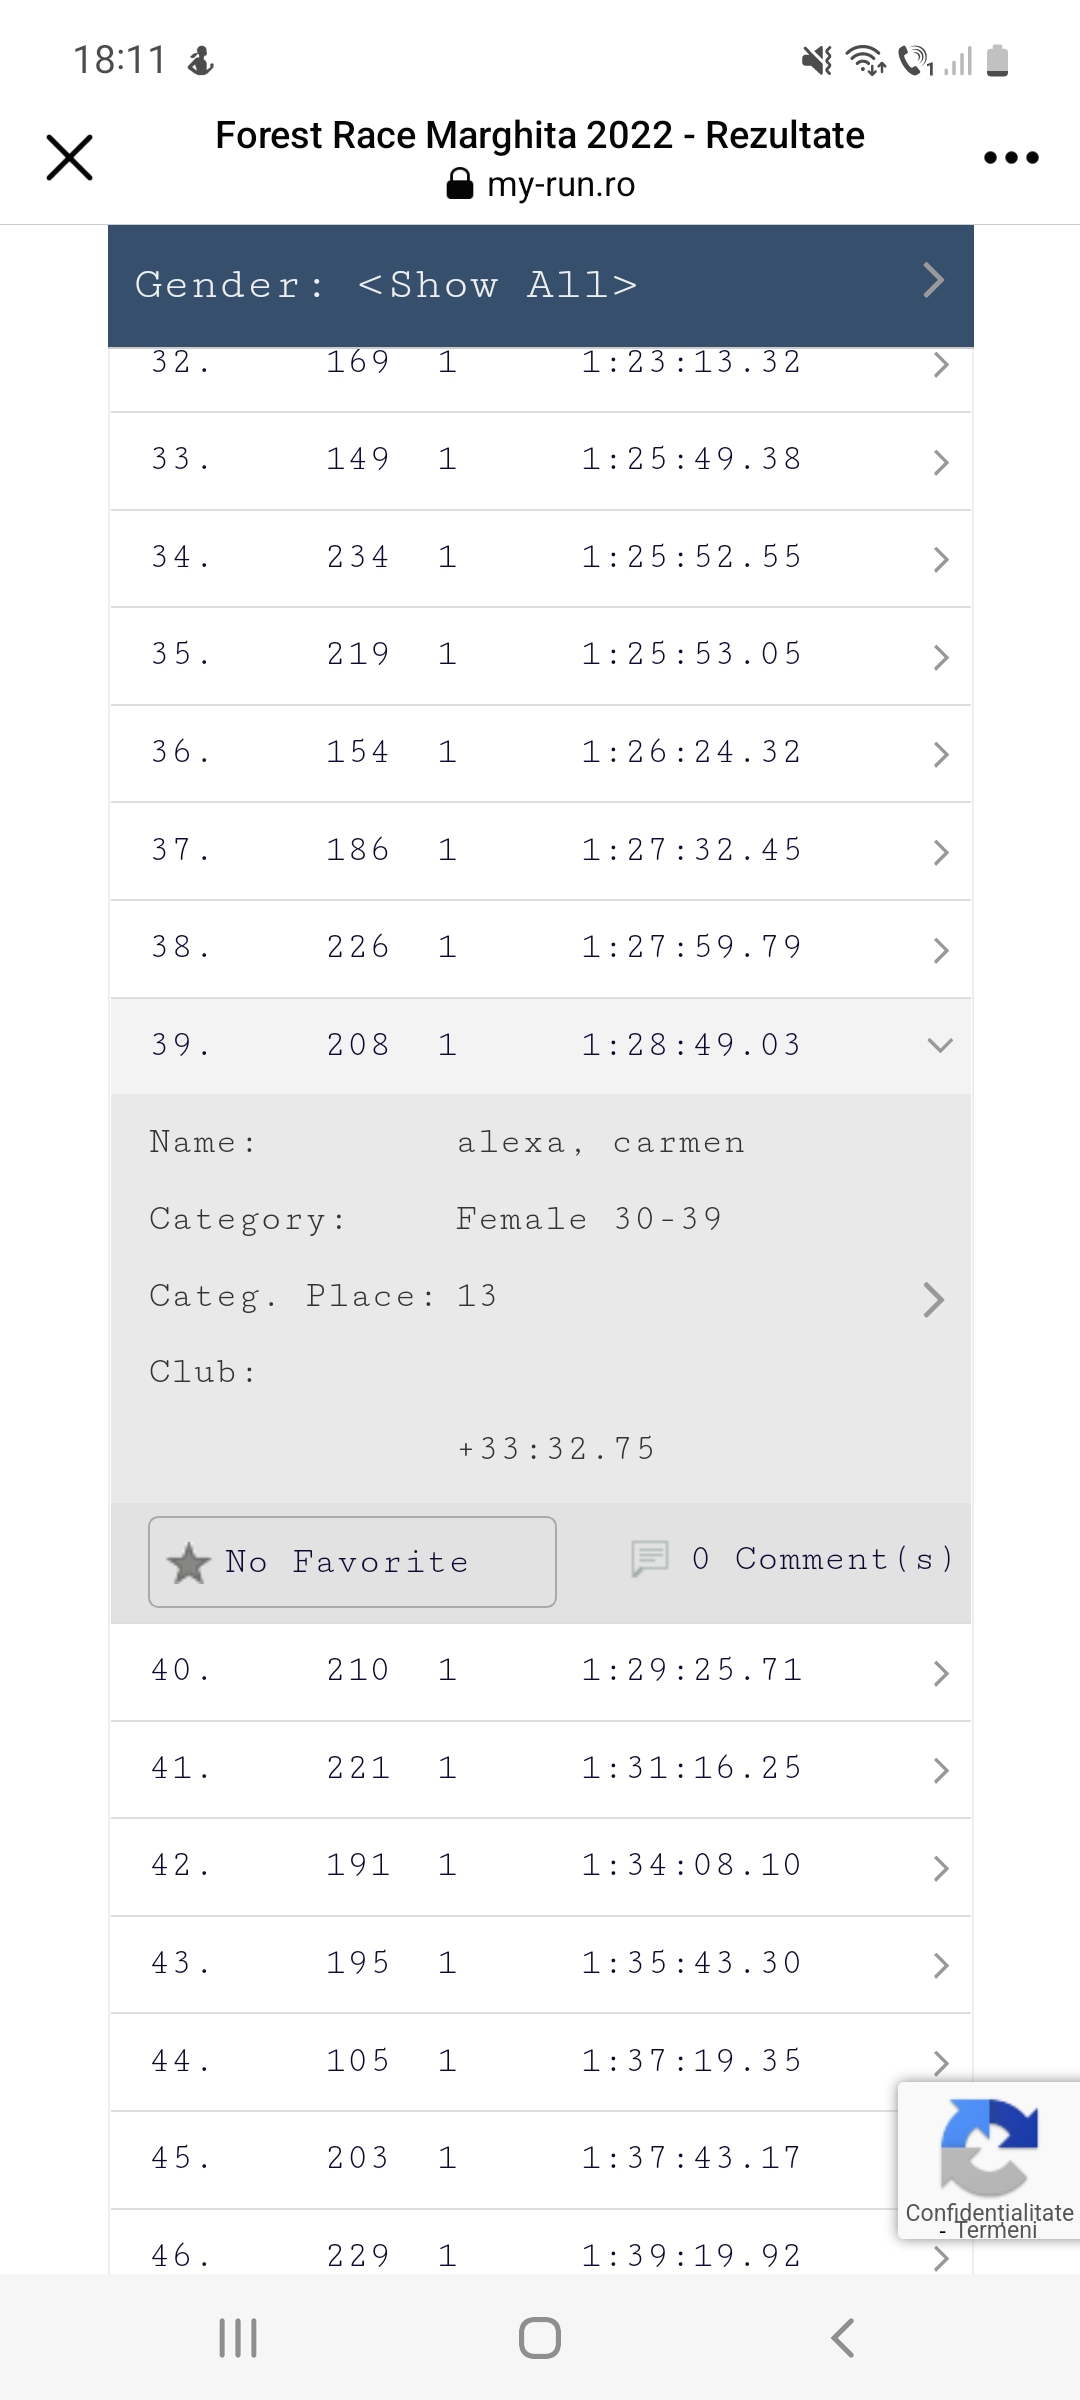The image size is (1080, 2400).
Task: Collapse the expanded rank 39 row
Action: (939, 1045)
